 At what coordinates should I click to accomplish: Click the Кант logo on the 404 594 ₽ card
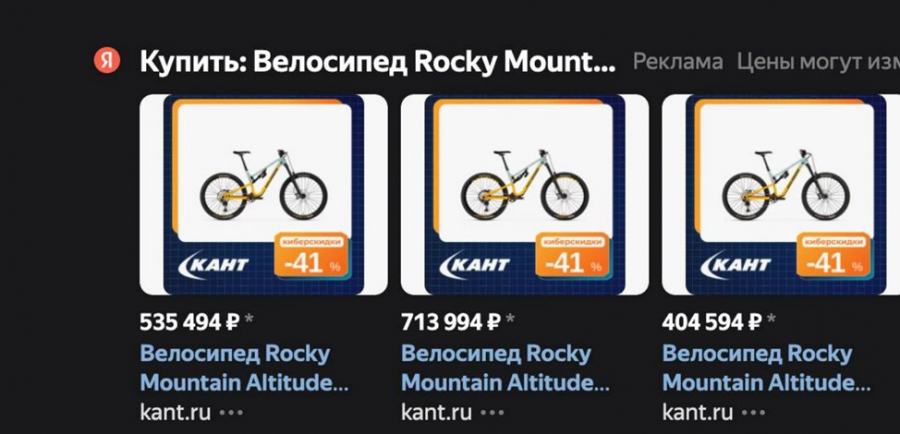point(740,265)
